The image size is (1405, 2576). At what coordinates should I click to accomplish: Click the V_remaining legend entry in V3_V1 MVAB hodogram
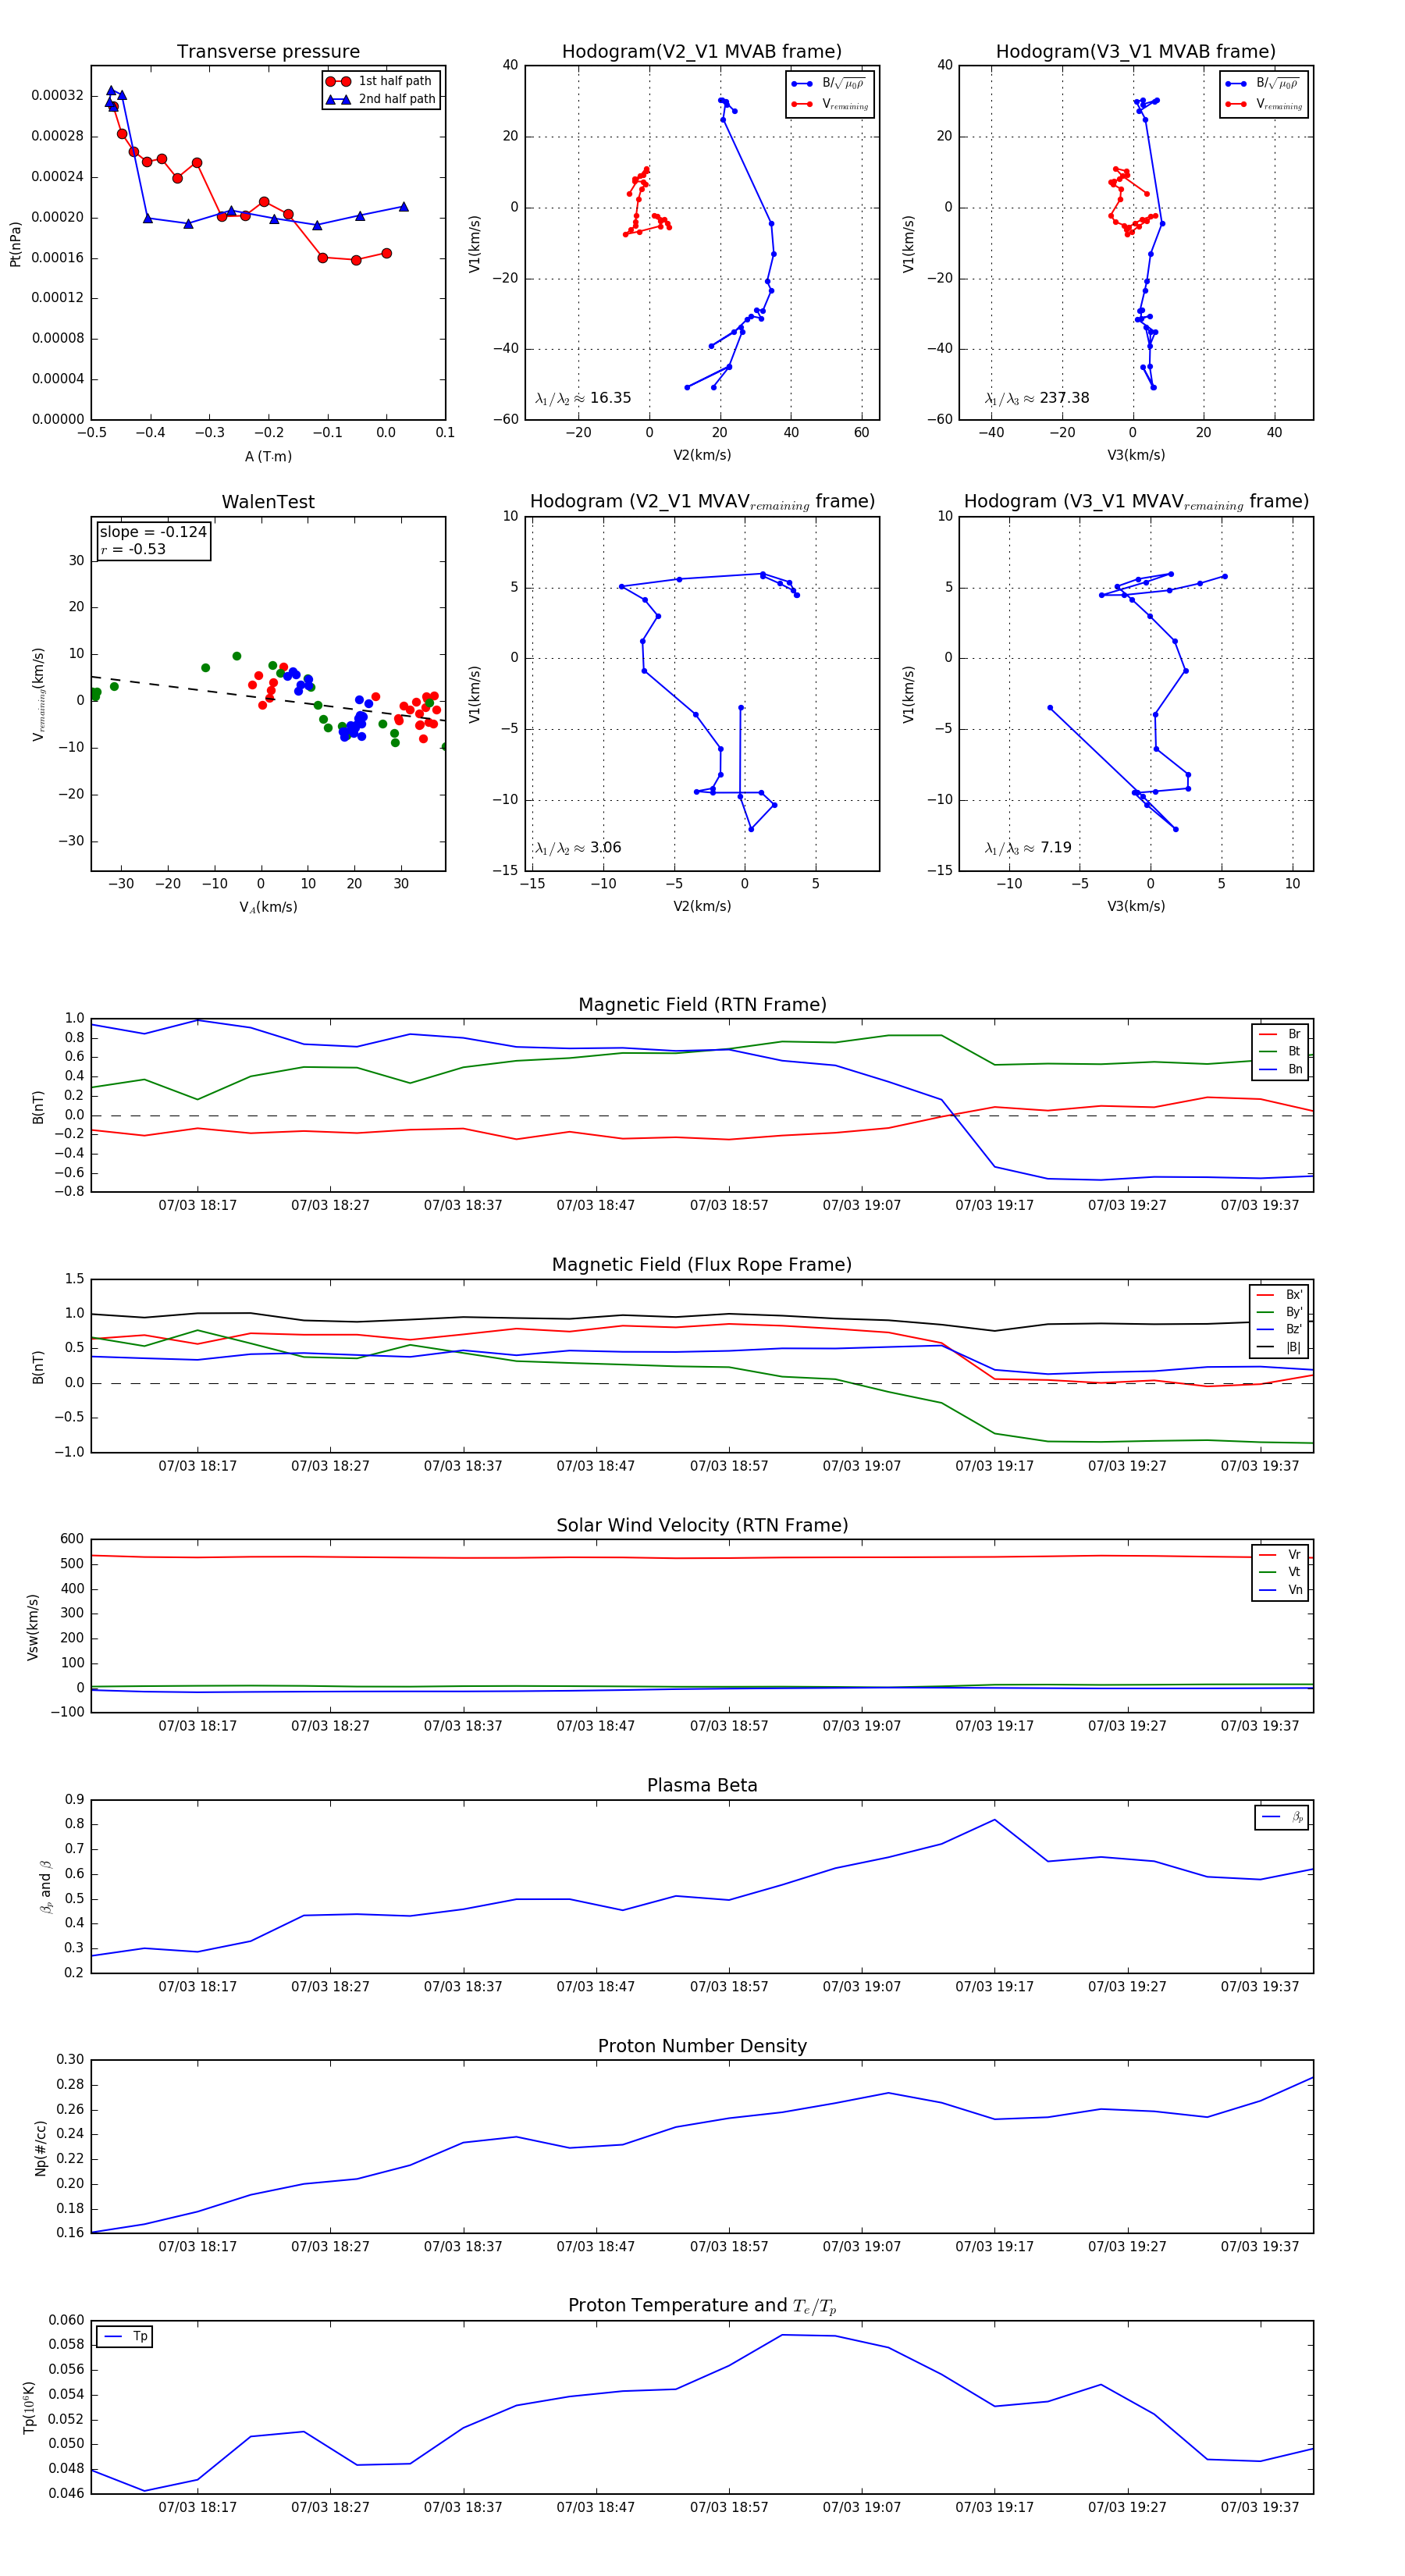pos(1263,104)
